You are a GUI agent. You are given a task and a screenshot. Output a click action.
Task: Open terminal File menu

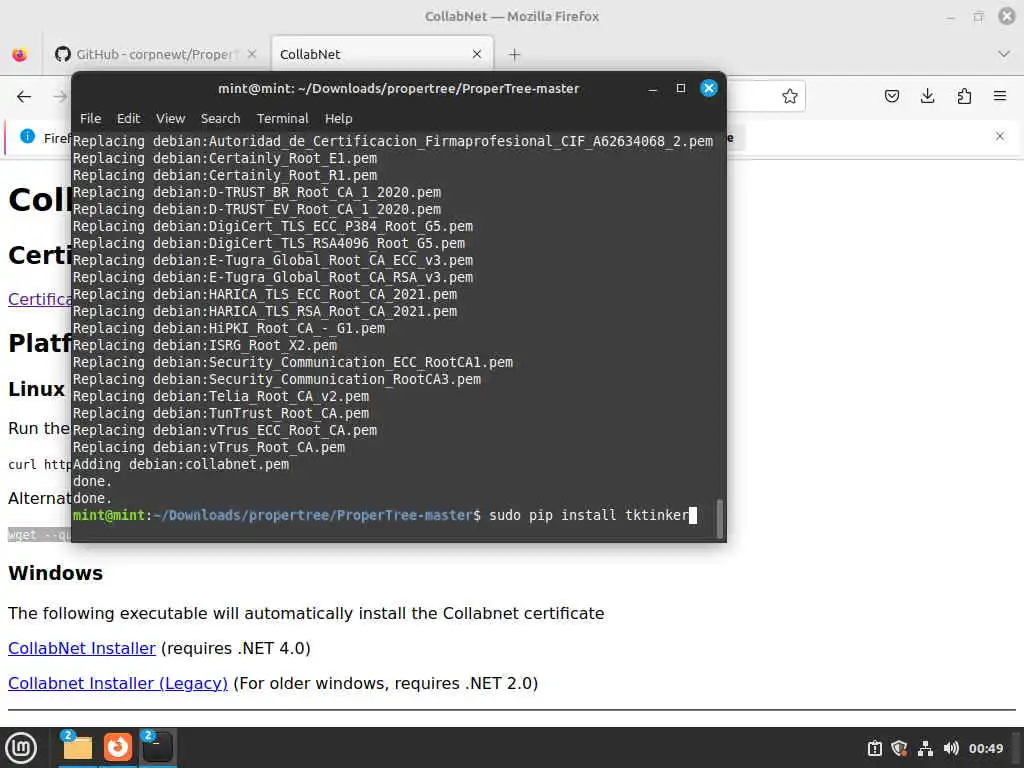click(x=90, y=118)
